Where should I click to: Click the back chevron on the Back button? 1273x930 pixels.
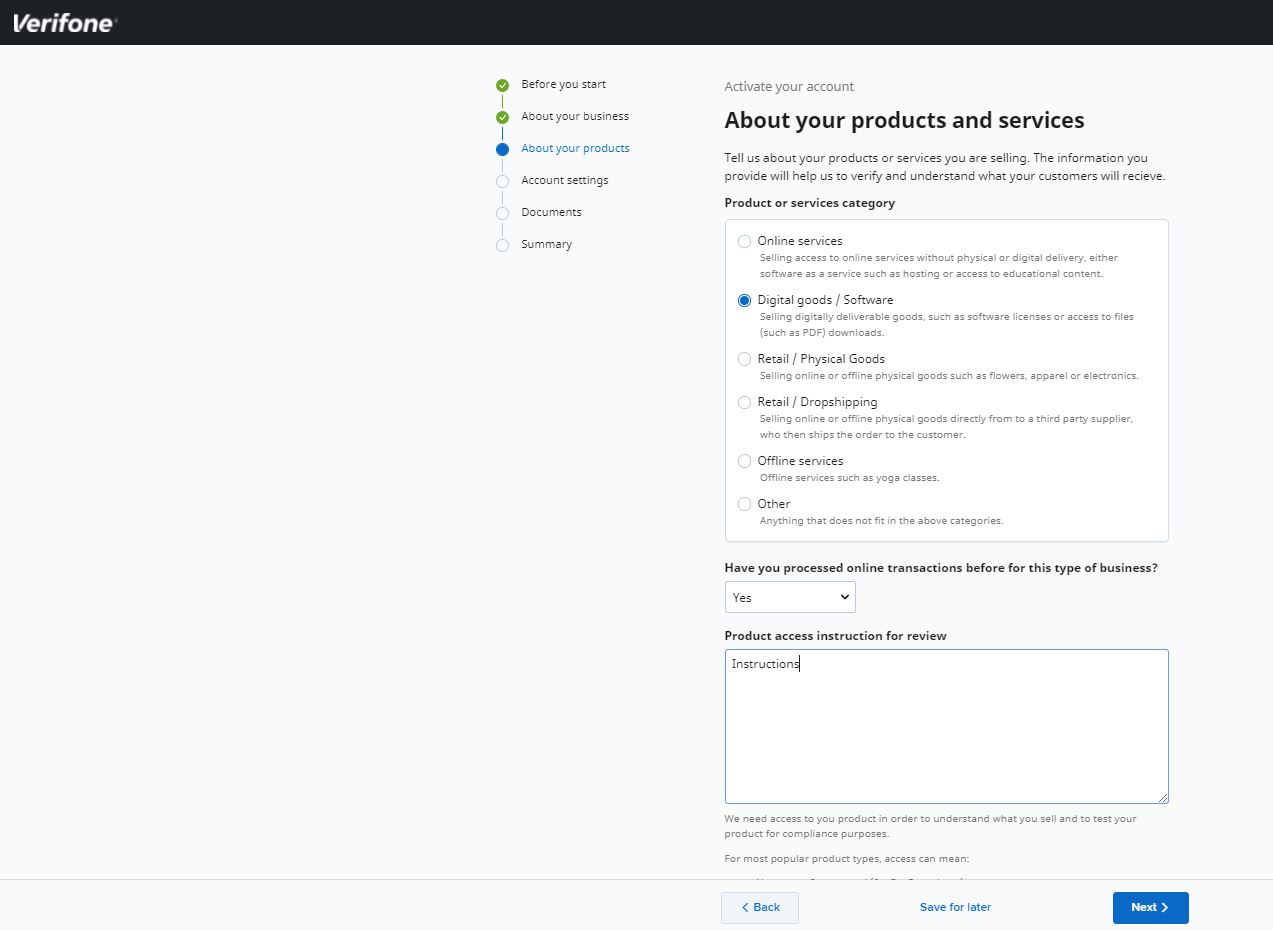click(744, 907)
